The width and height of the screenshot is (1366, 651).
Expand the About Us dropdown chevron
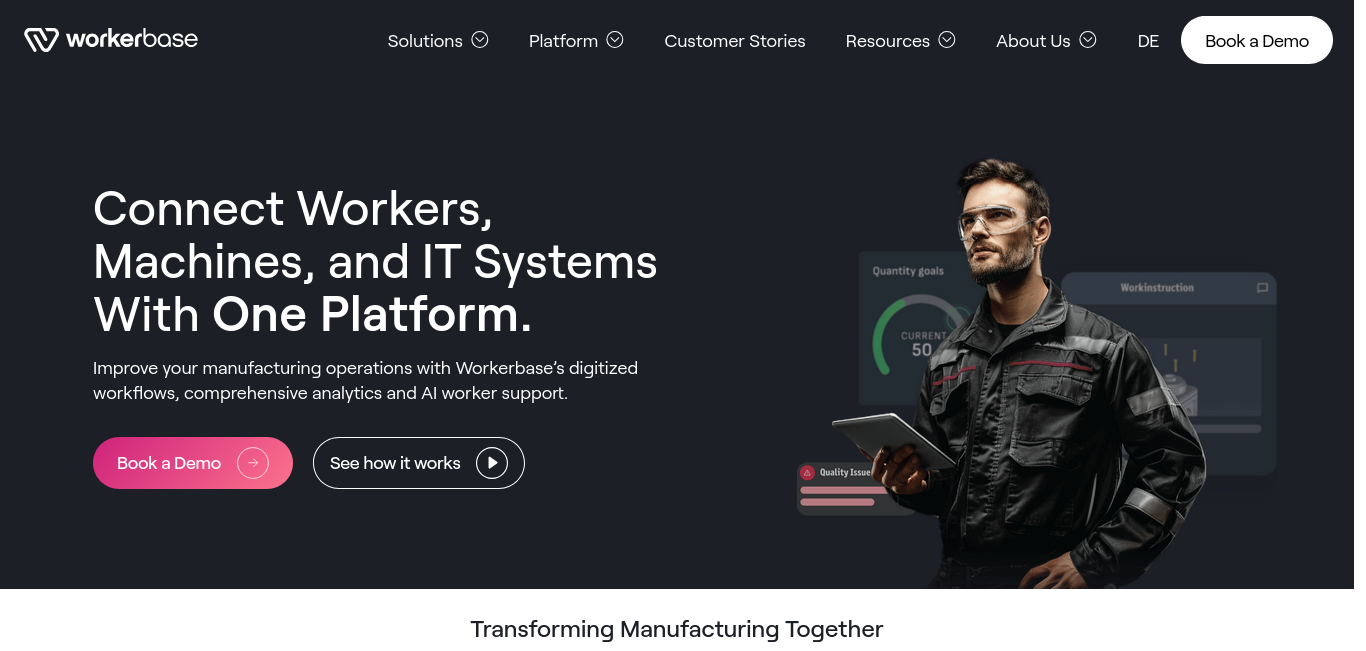pyautogui.click(x=1088, y=40)
